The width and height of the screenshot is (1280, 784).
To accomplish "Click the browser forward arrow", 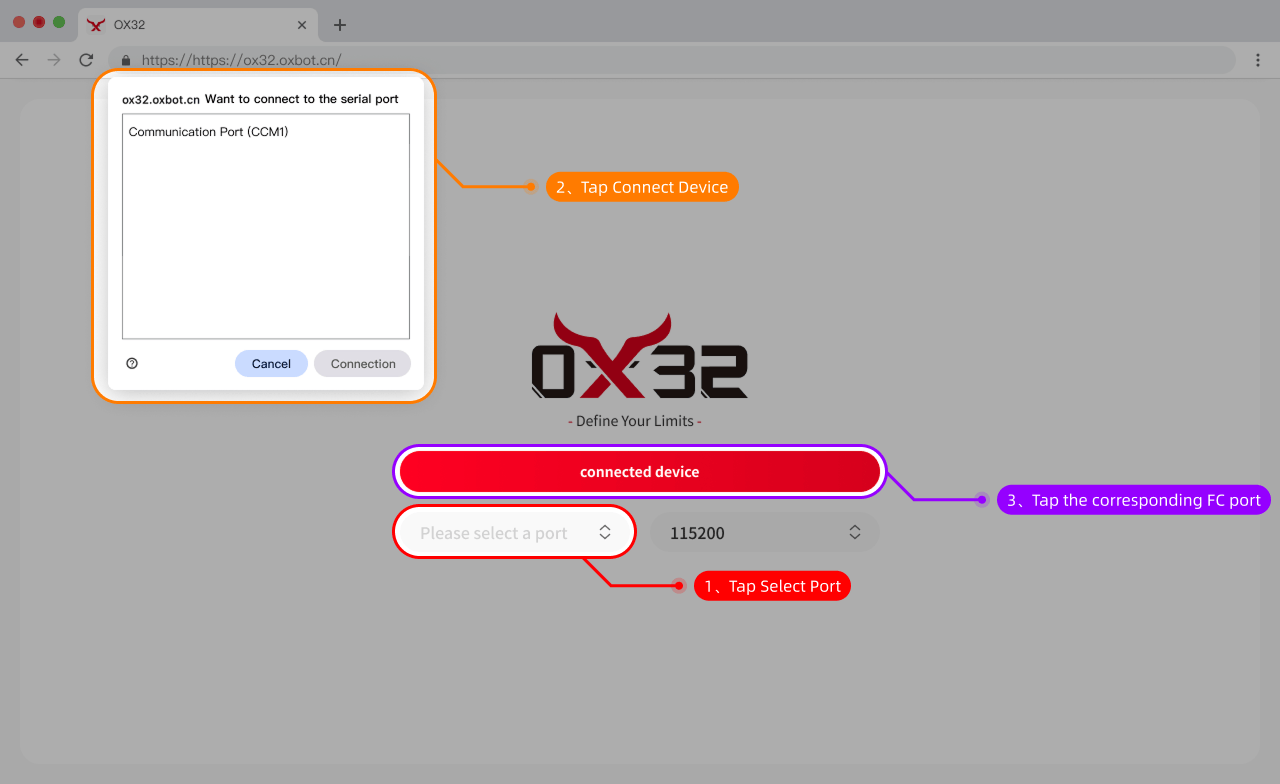I will [x=54, y=60].
